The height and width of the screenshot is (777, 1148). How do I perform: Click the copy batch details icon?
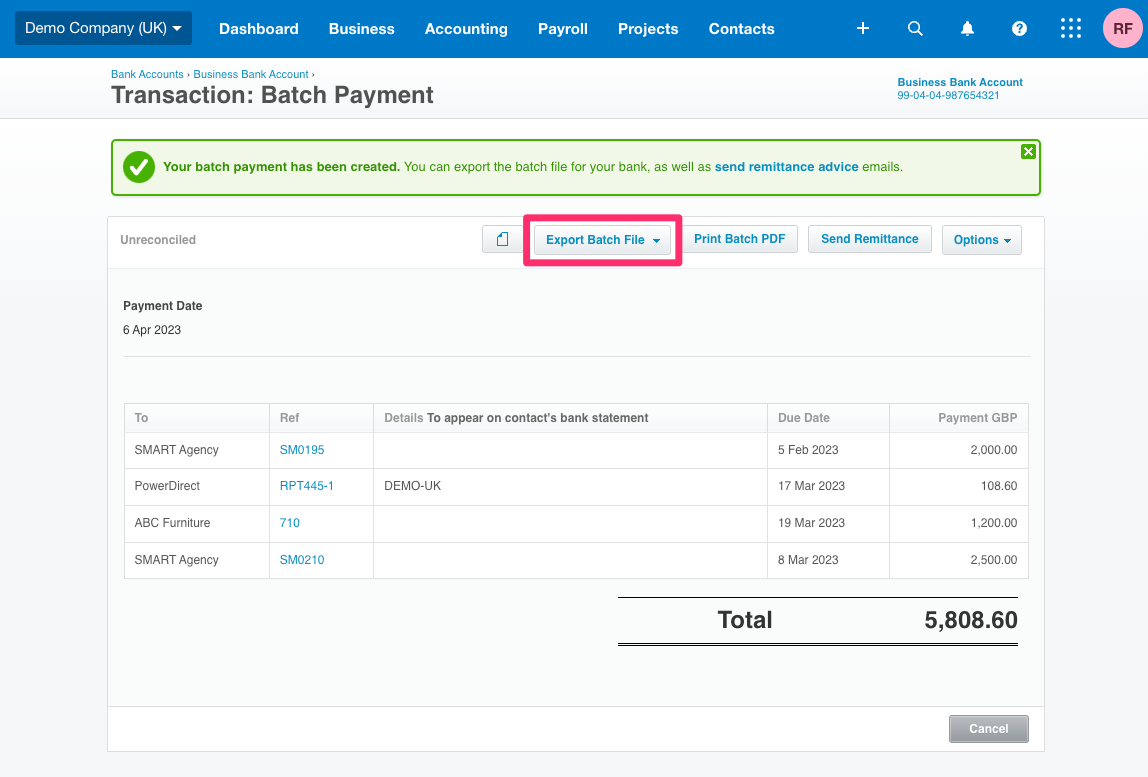pos(503,239)
